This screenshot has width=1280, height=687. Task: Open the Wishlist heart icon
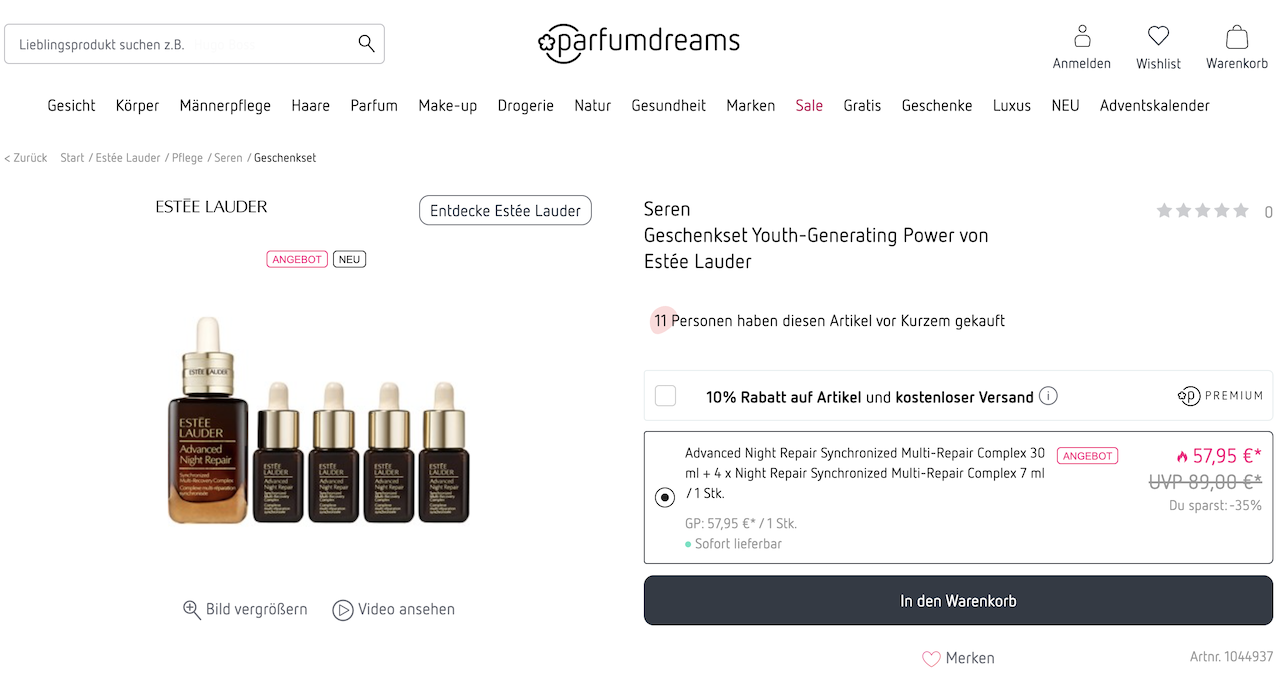(1158, 37)
